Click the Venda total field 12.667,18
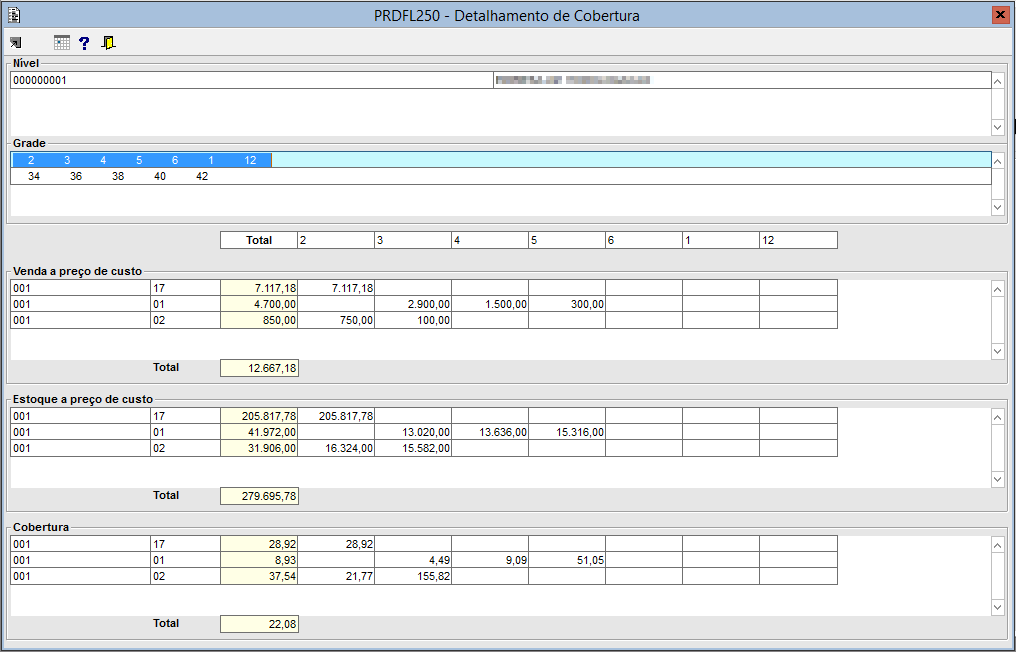This screenshot has height=652, width=1016. pos(259,368)
